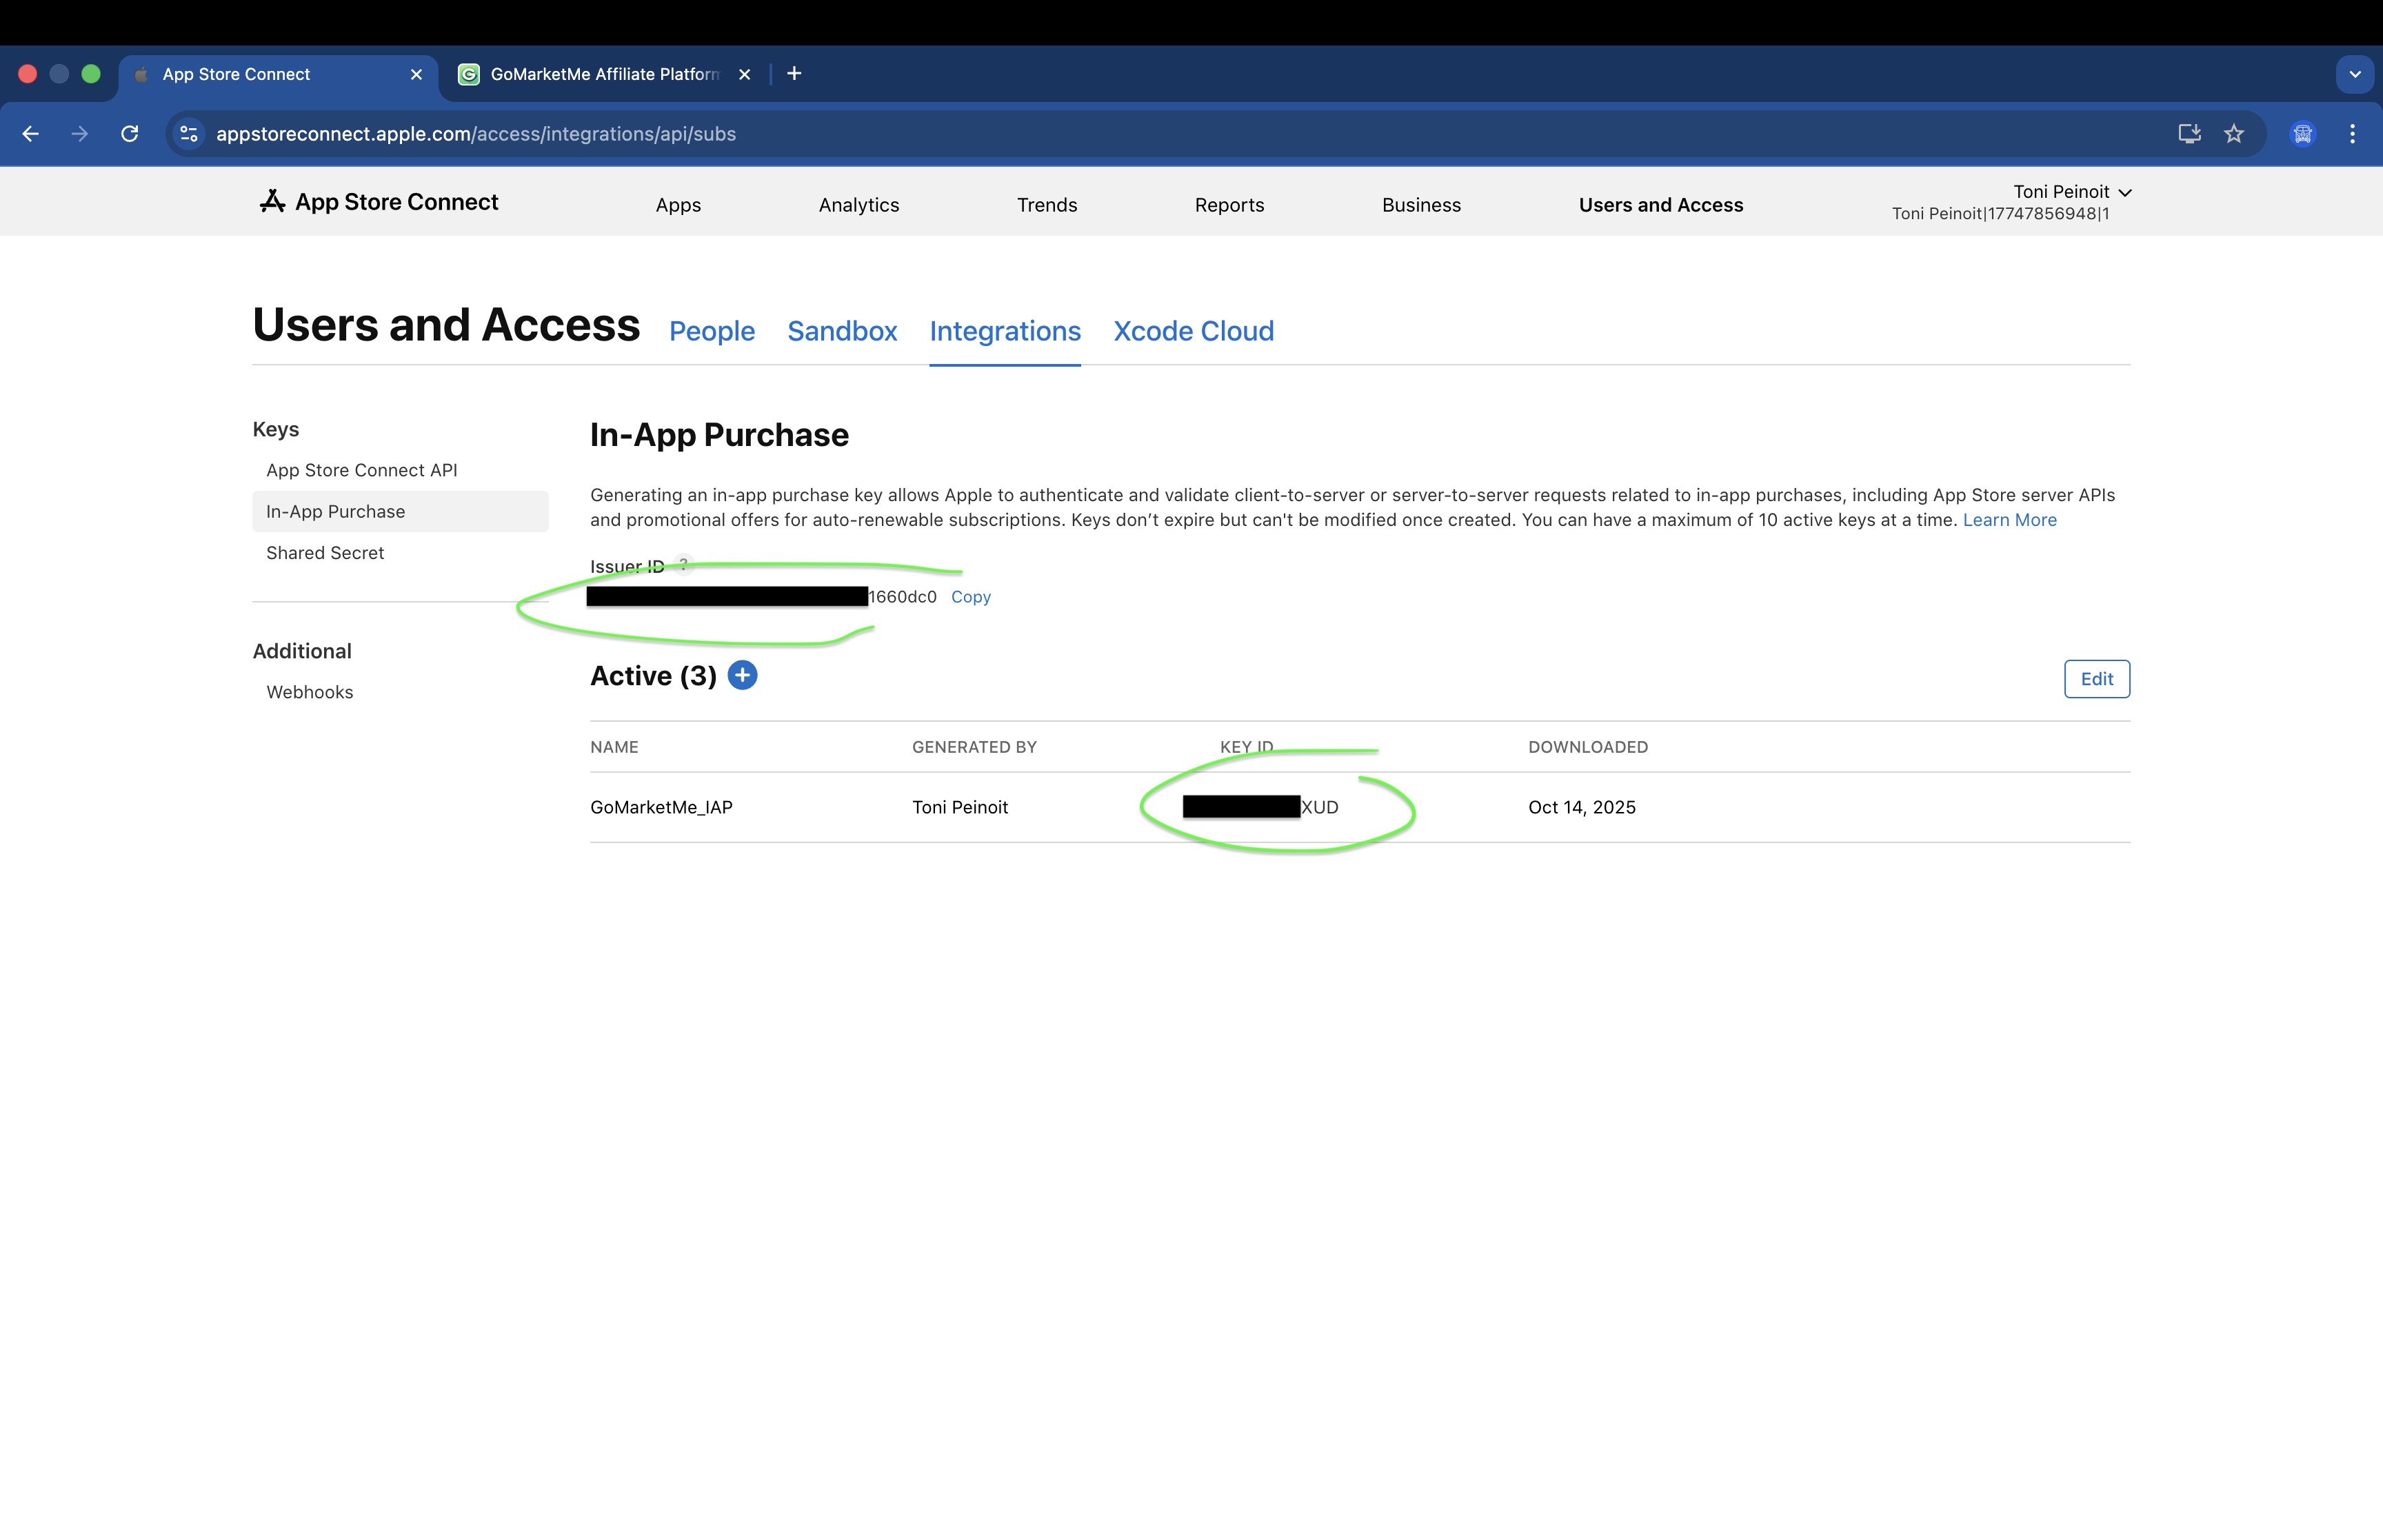Copy the Issuer ID

[969, 596]
